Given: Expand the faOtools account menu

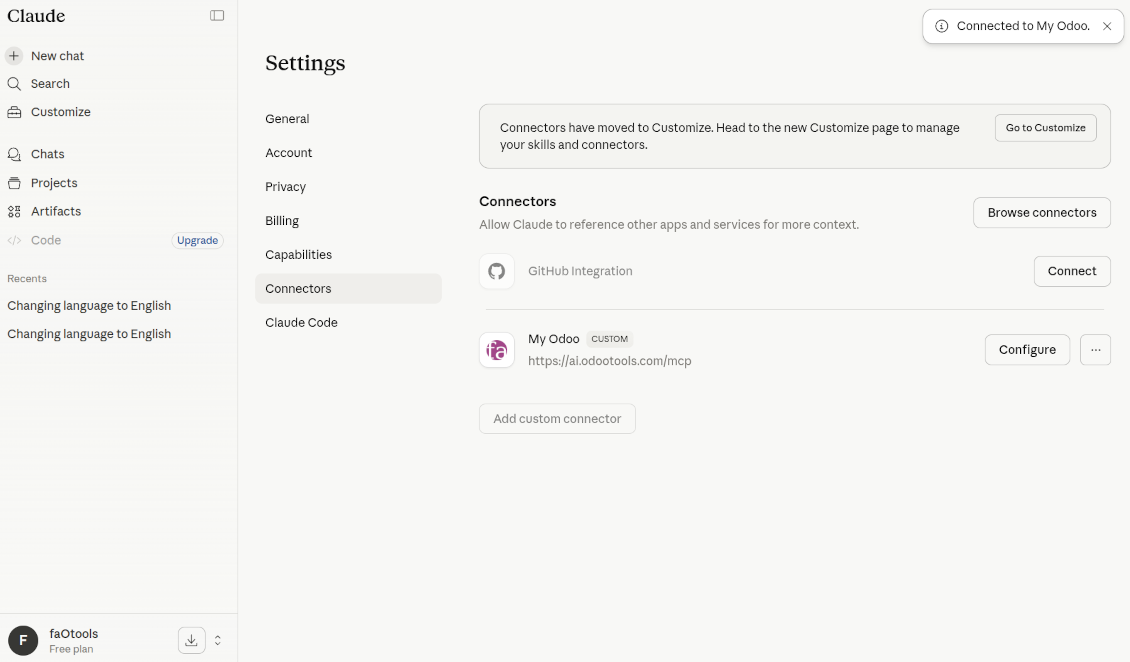Looking at the screenshot, I should (218, 639).
